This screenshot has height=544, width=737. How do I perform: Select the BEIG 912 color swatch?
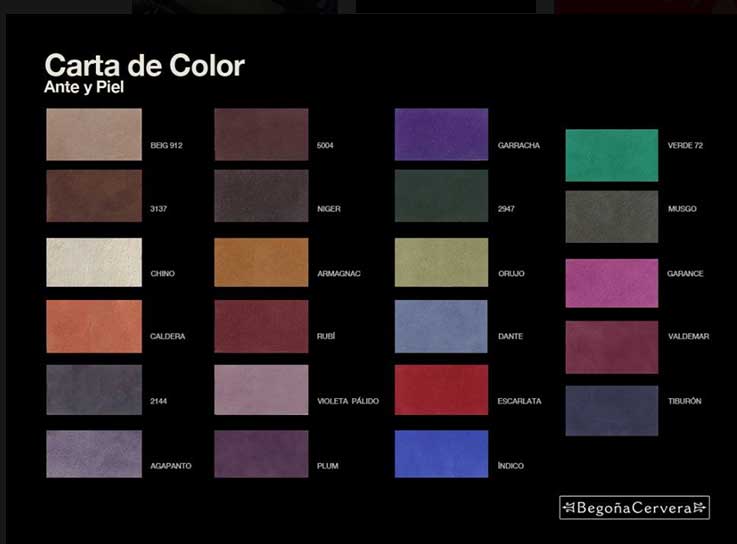click(94, 134)
